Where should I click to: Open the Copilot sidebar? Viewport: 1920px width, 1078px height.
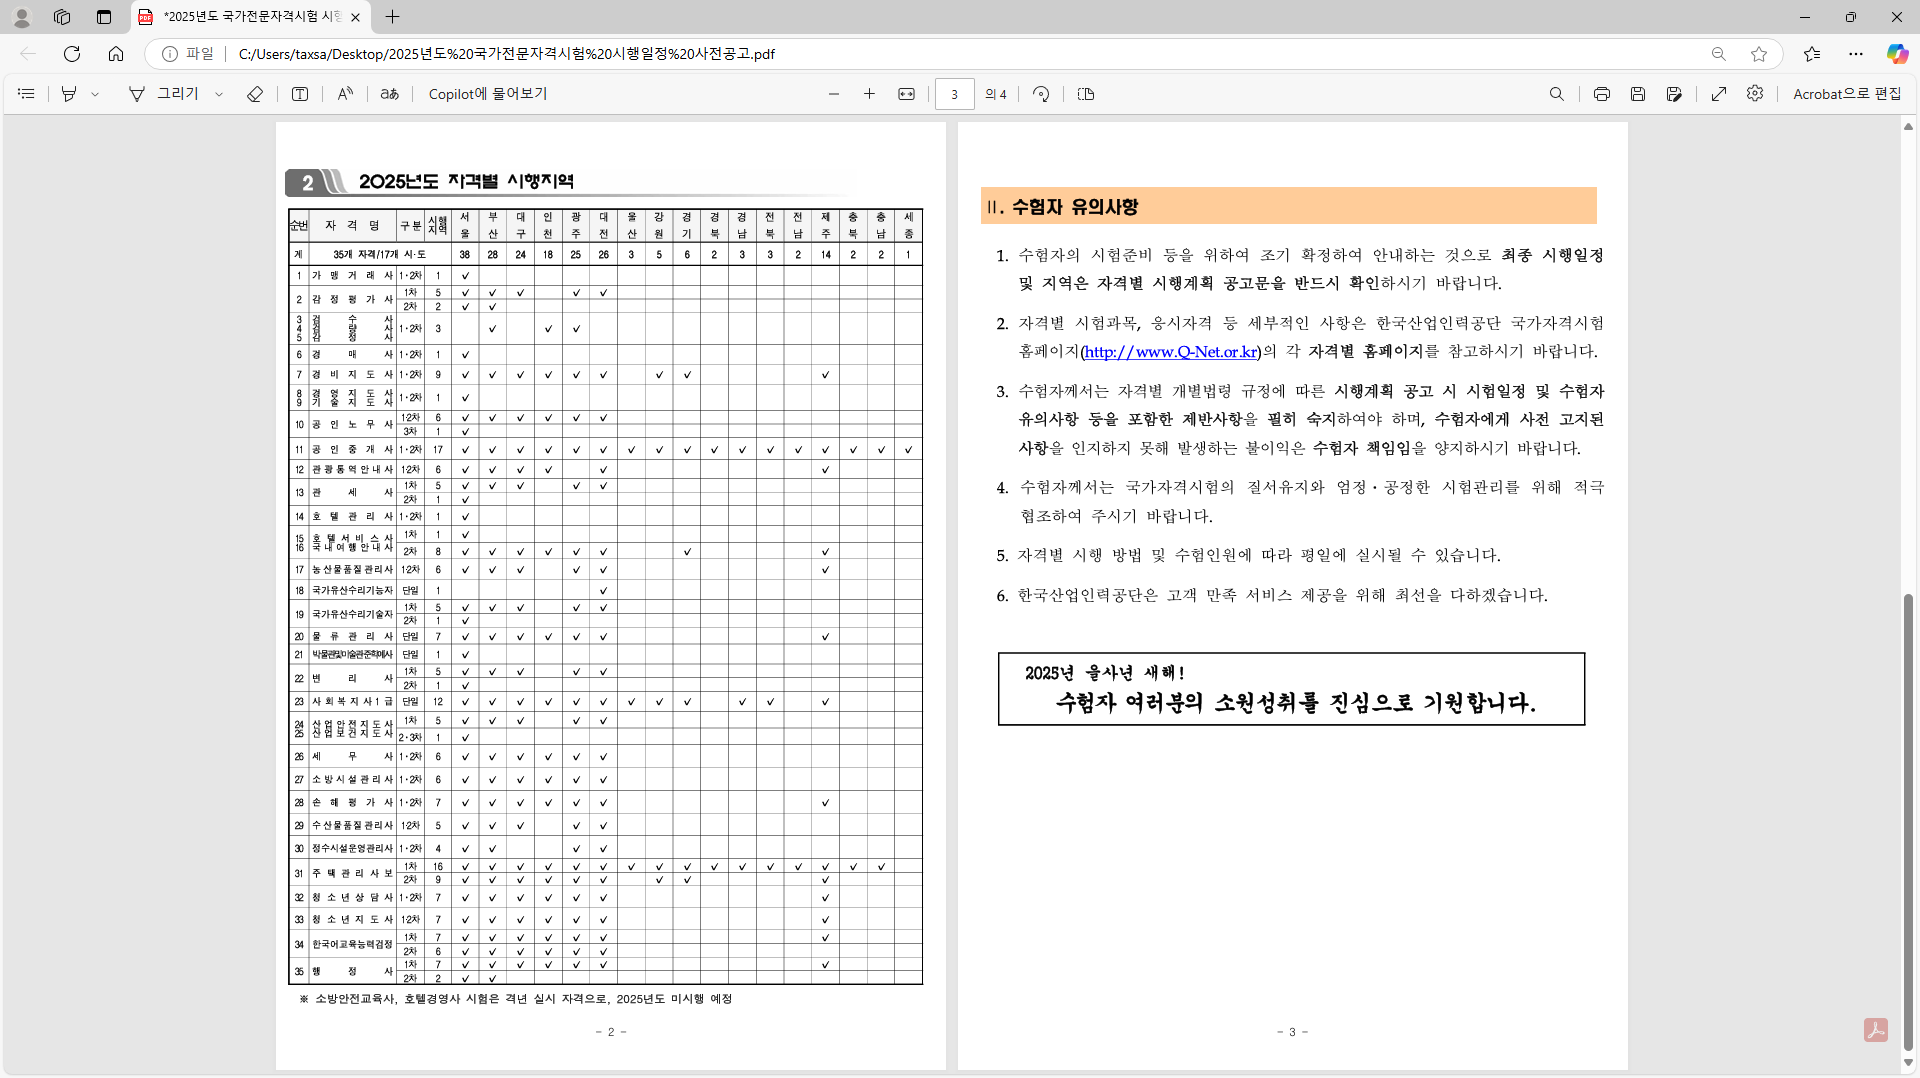click(x=1897, y=54)
